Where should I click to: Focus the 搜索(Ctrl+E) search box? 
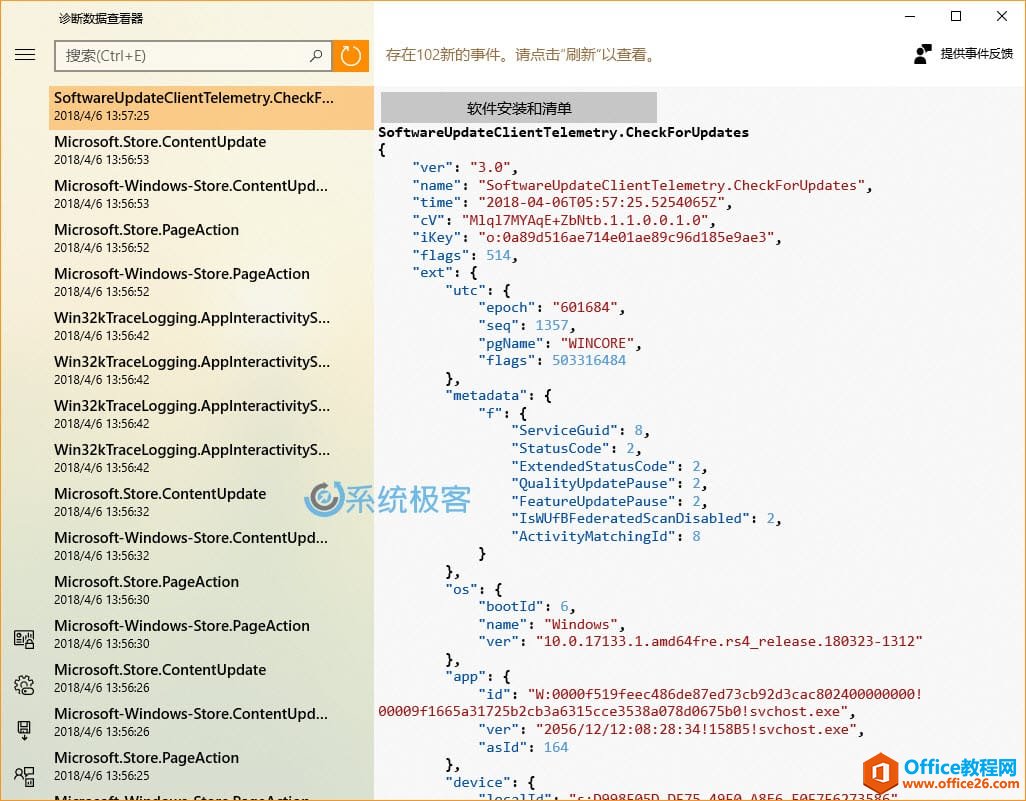pyautogui.click(x=193, y=56)
